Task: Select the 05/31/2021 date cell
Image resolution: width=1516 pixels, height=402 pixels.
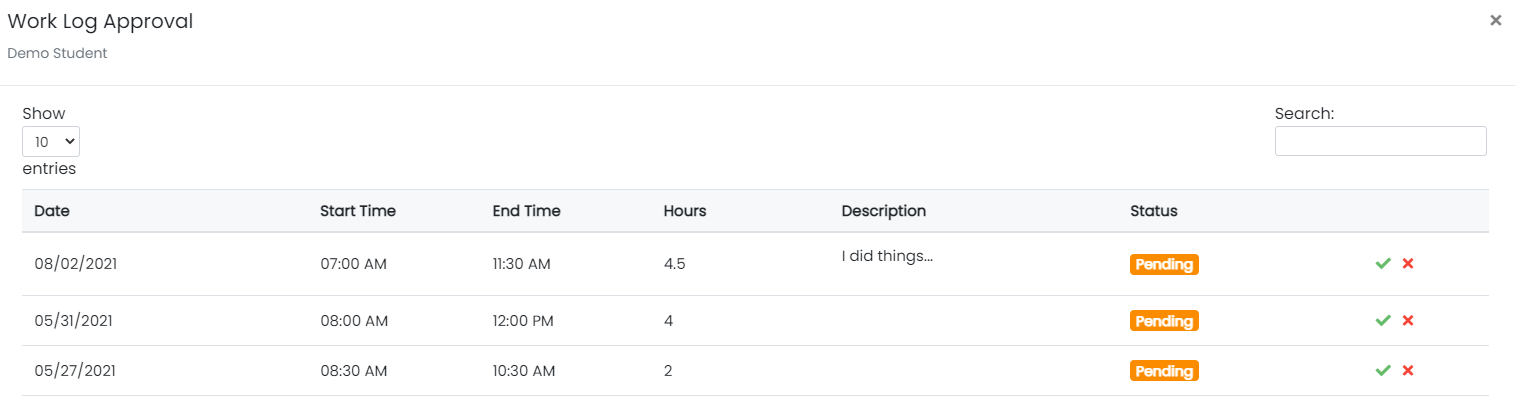Action: [75, 321]
